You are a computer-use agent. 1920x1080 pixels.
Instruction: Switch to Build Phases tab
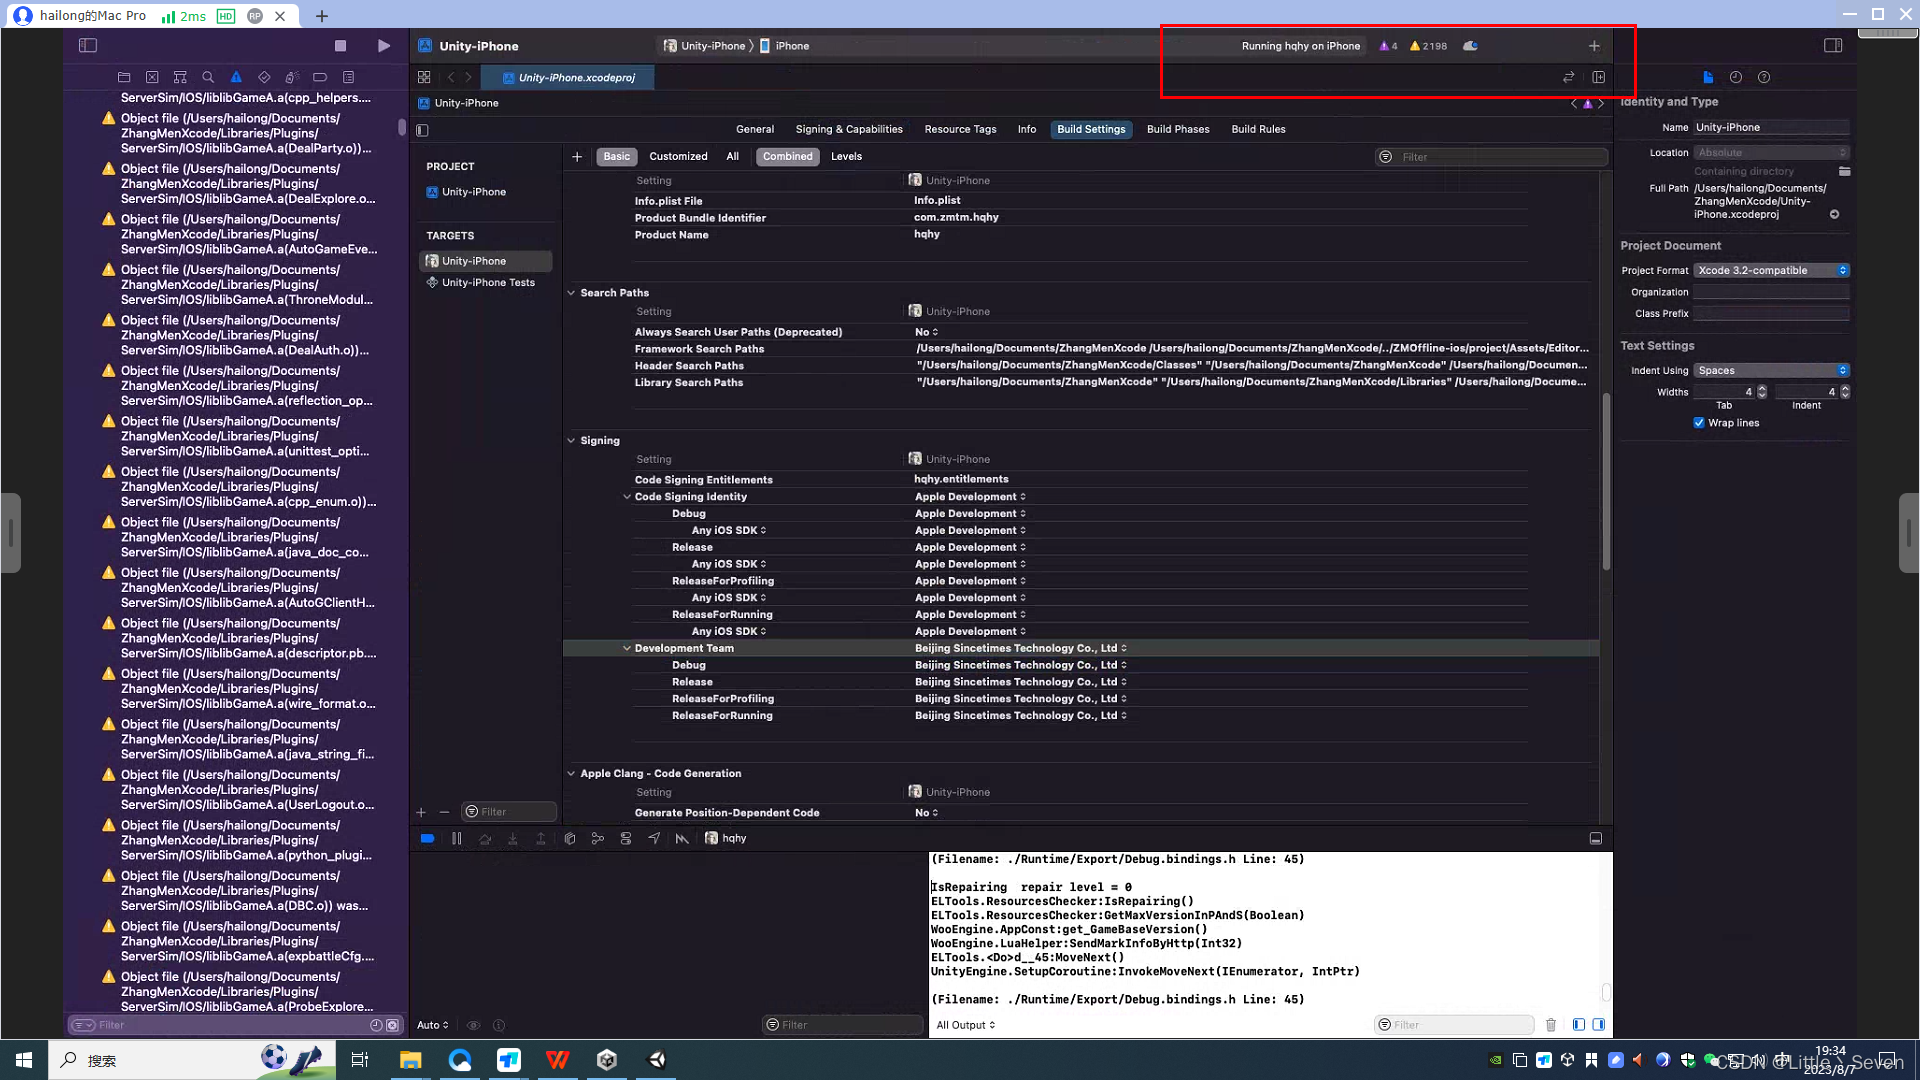pyautogui.click(x=1178, y=129)
